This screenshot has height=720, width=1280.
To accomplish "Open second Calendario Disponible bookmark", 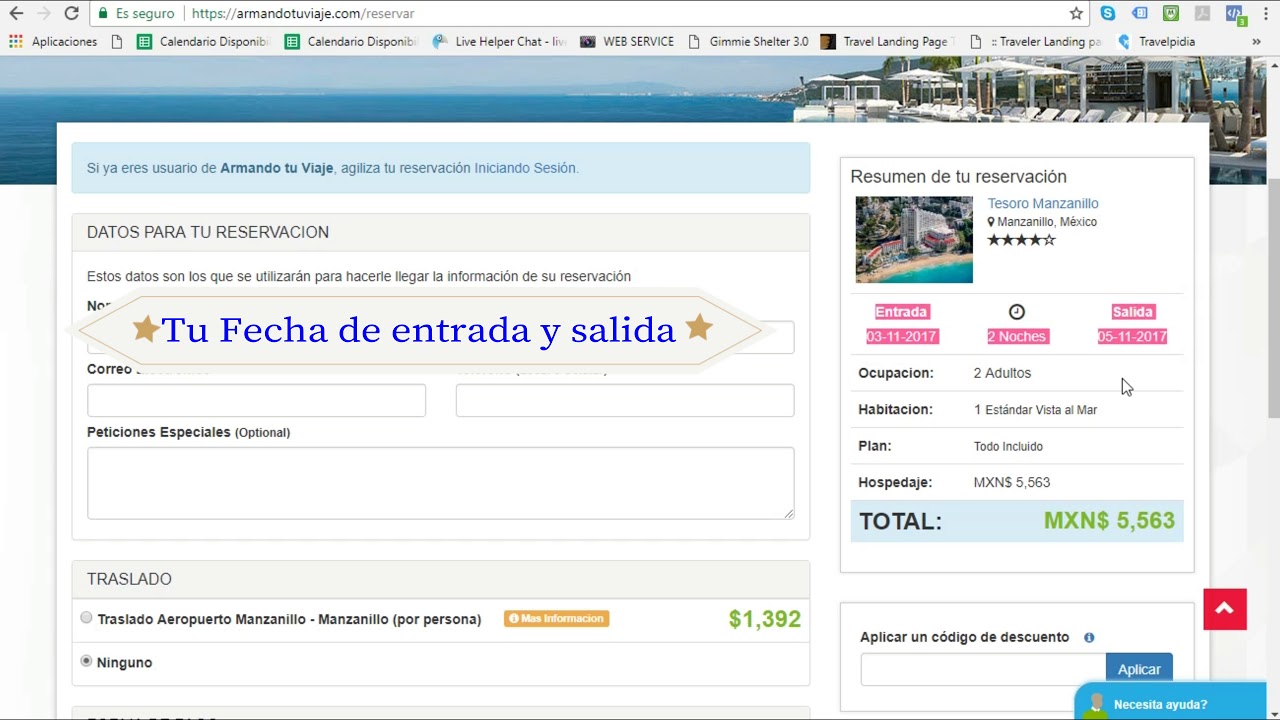I will (x=351, y=42).
